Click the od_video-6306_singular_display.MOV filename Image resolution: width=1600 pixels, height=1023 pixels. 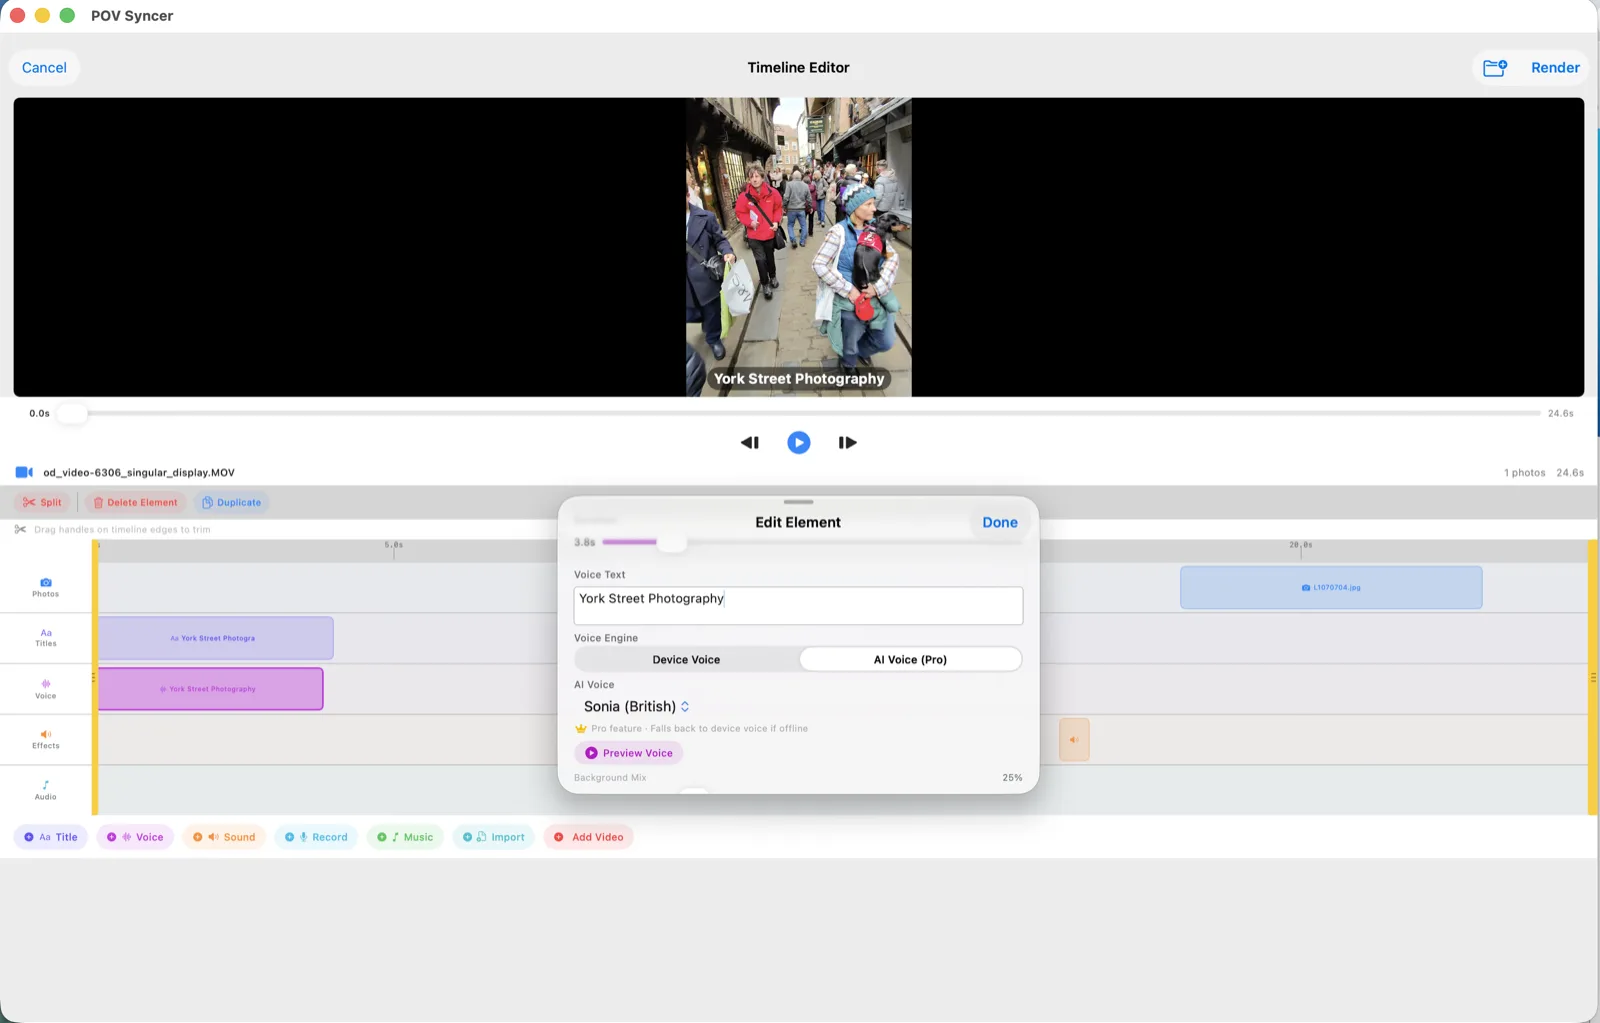tap(139, 473)
